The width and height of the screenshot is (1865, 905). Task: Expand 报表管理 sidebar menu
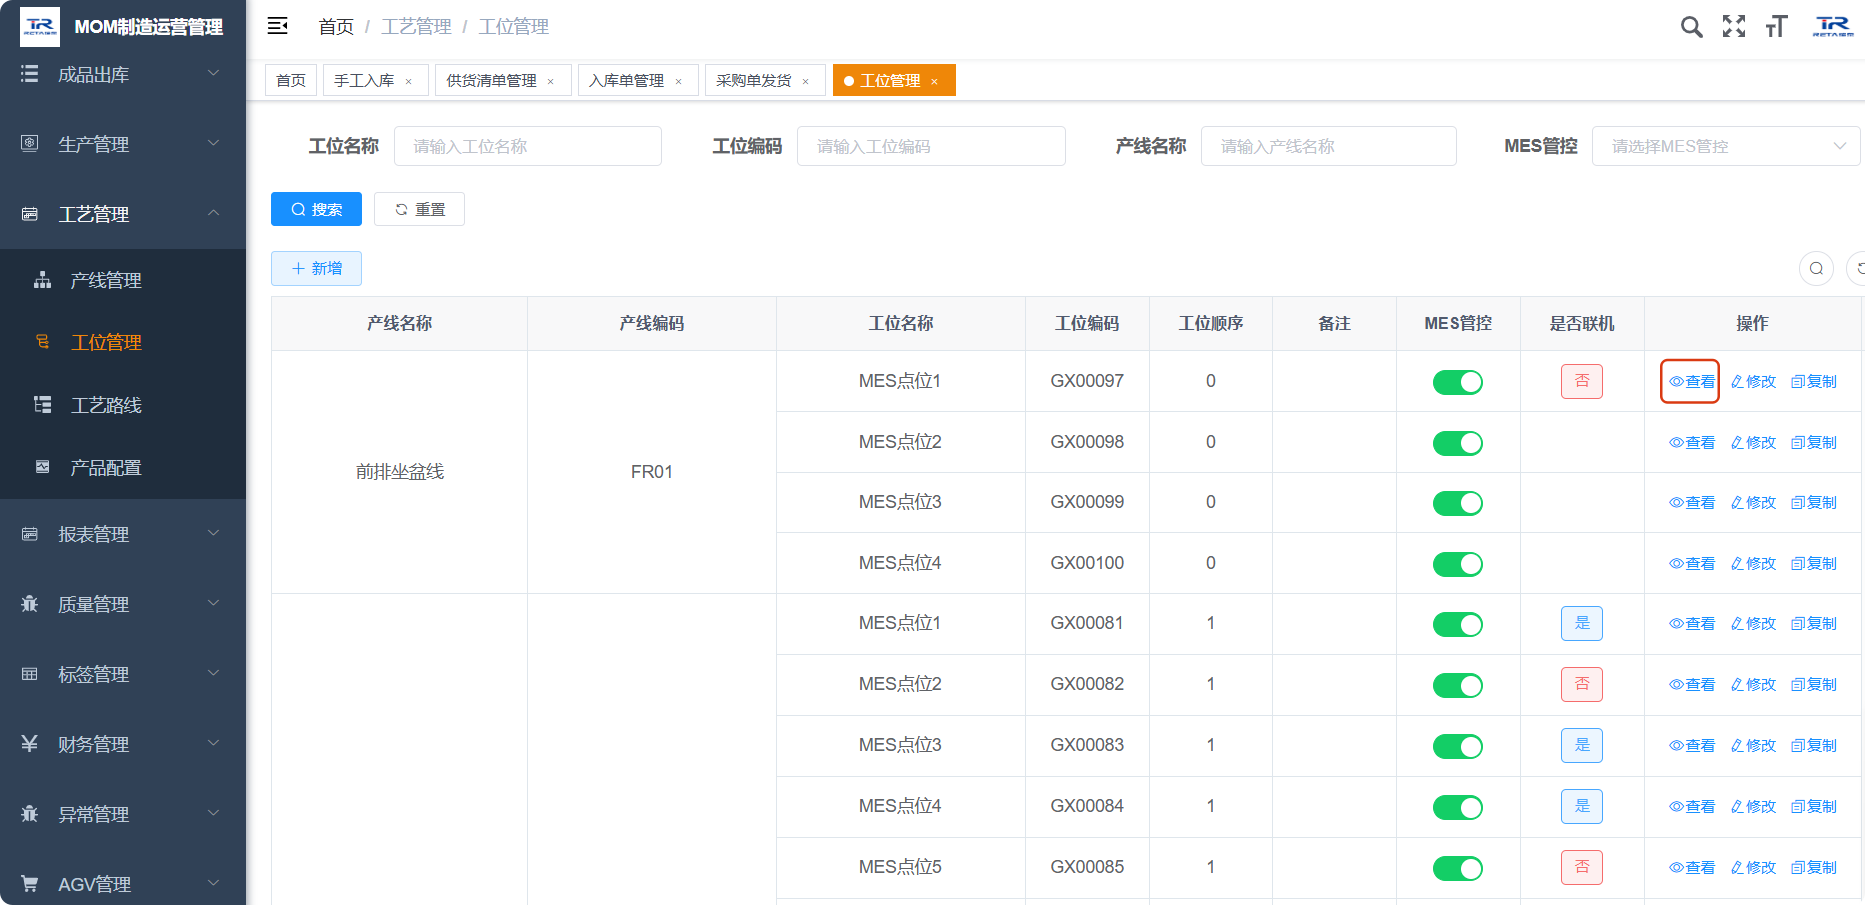[123, 534]
